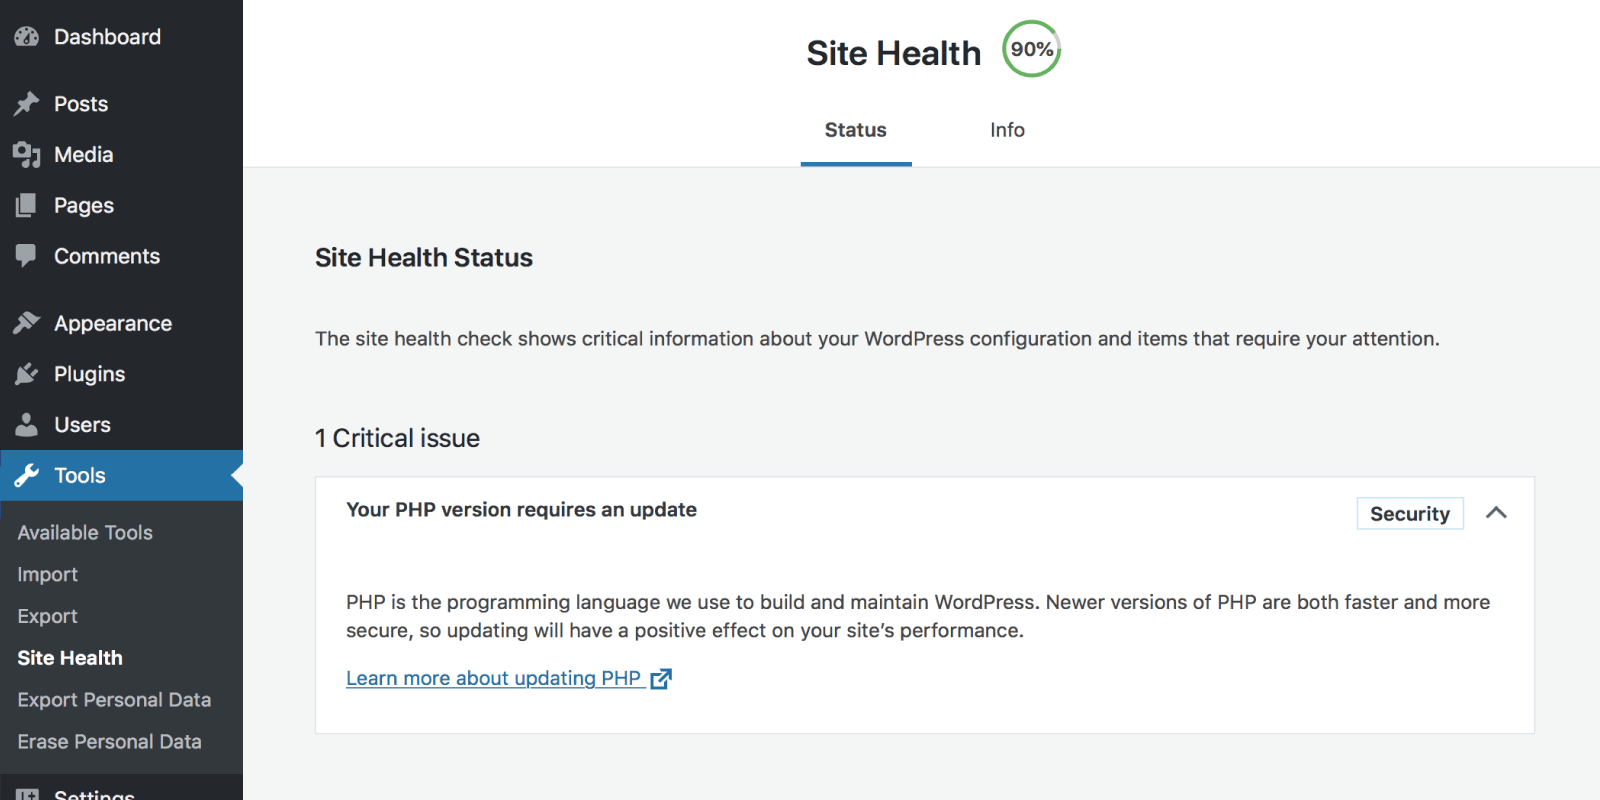This screenshot has width=1600, height=800.
Task: Open Available Tools submenu item
Action: (x=85, y=533)
